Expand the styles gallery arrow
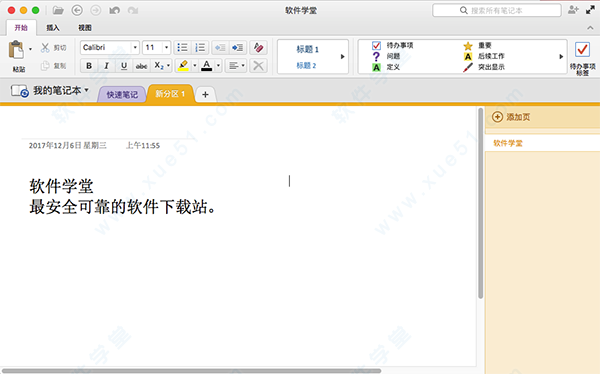600x374 pixels. [342, 57]
